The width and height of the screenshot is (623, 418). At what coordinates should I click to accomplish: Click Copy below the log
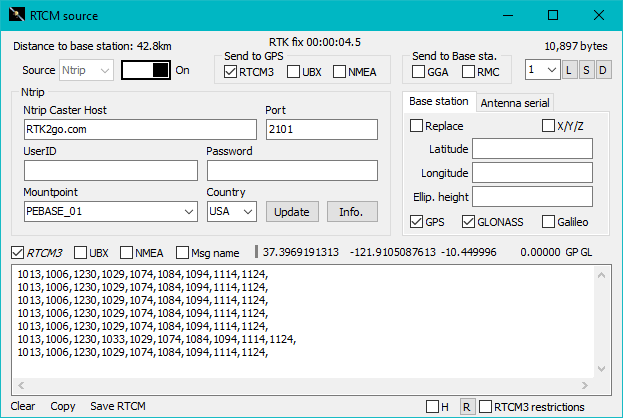pyautogui.click(x=63, y=406)
